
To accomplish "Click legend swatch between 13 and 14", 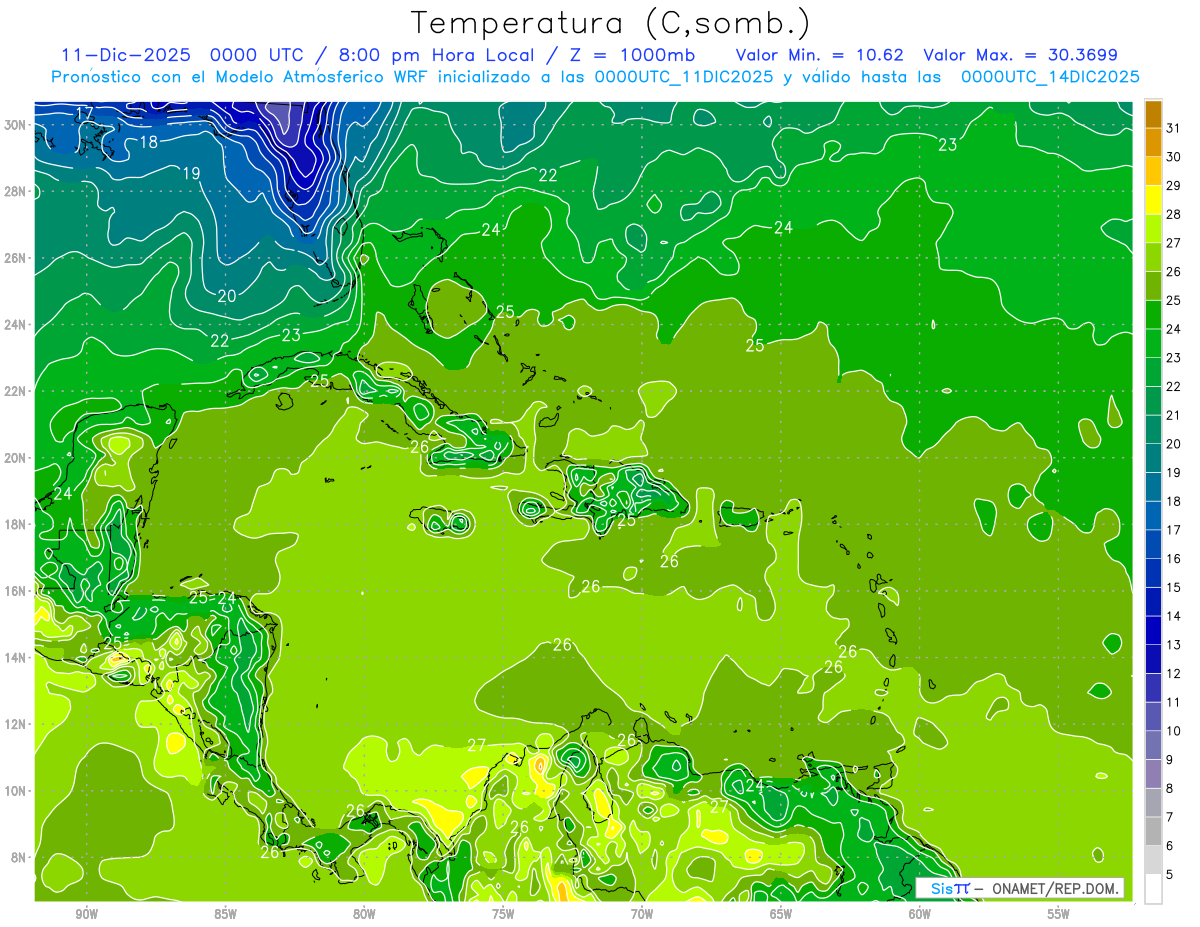I will click(x=1153, y=631).
